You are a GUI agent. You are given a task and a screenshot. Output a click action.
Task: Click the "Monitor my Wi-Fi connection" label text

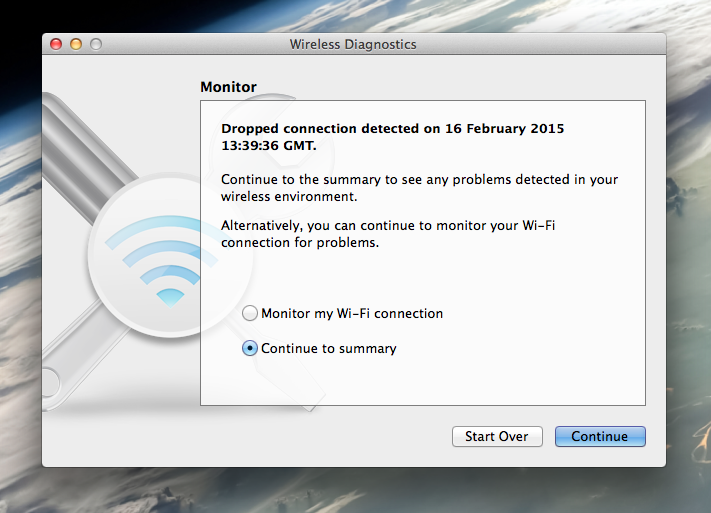click(x=352, y=313)
